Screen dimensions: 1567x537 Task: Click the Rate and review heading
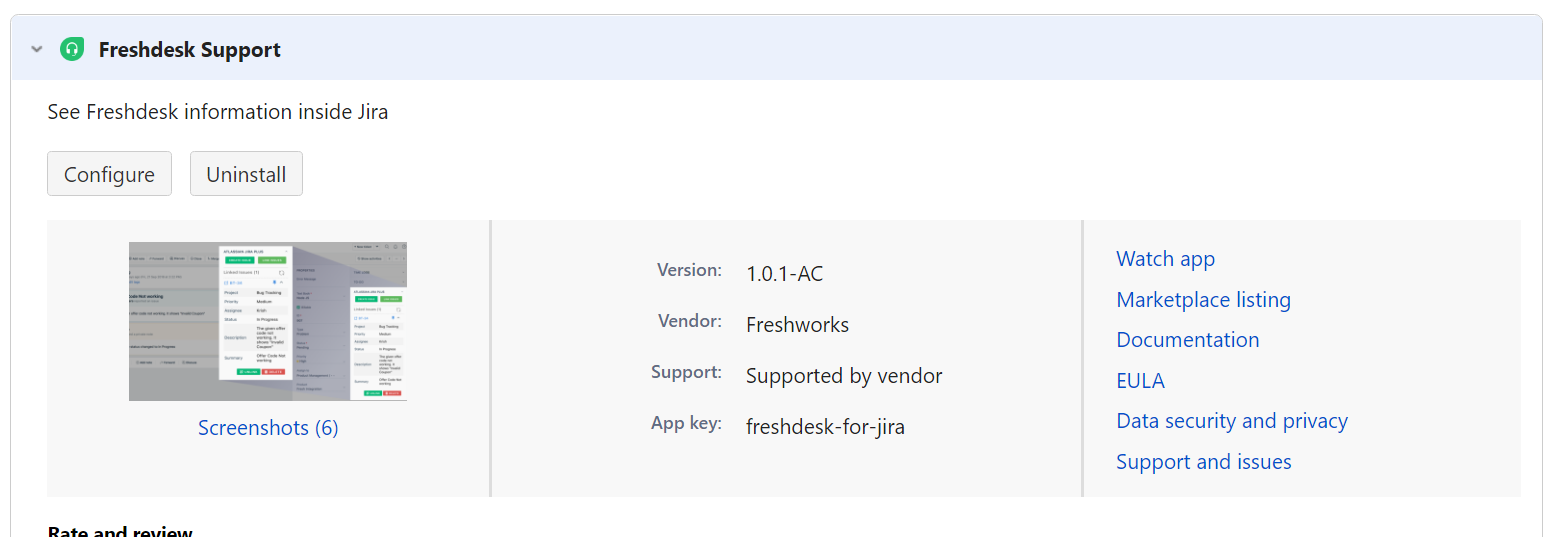point(120,530)
